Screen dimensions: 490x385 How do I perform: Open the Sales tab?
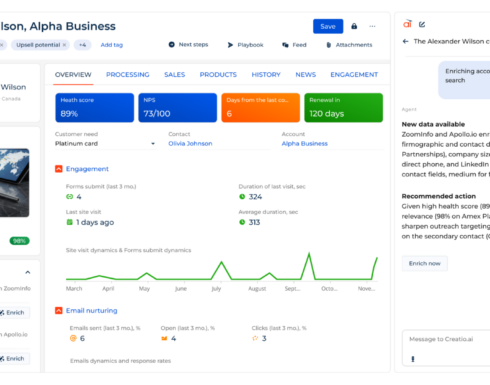[174, 75]
